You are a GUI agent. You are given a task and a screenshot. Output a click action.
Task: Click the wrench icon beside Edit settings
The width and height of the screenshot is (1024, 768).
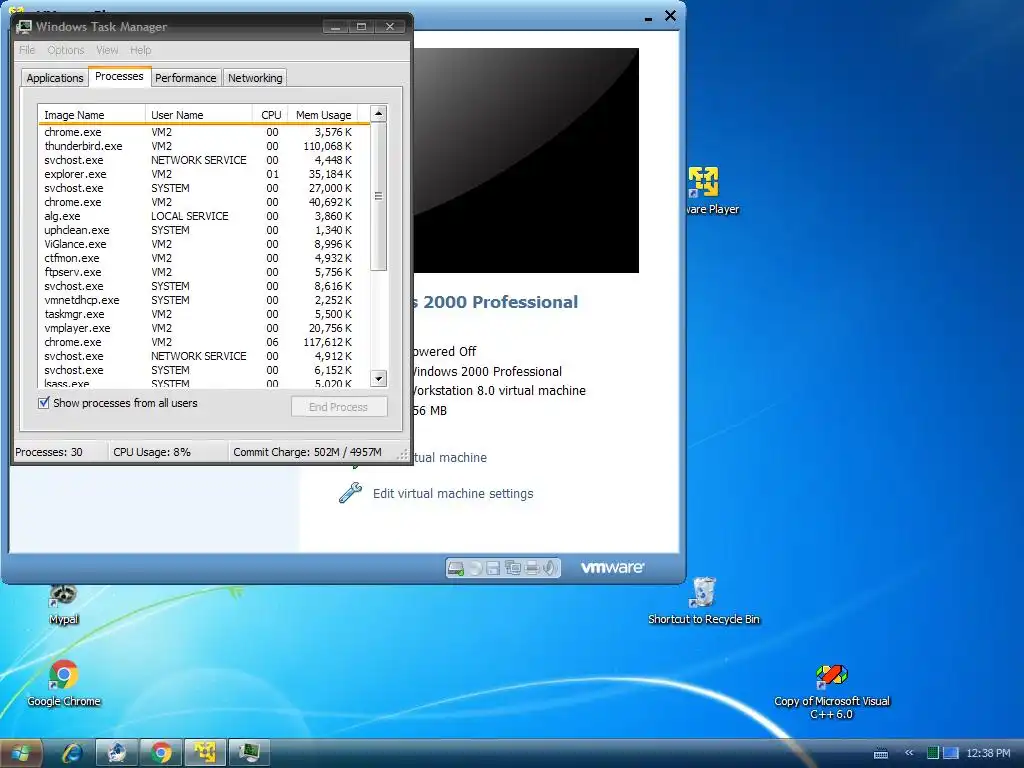tap(350, 493)
